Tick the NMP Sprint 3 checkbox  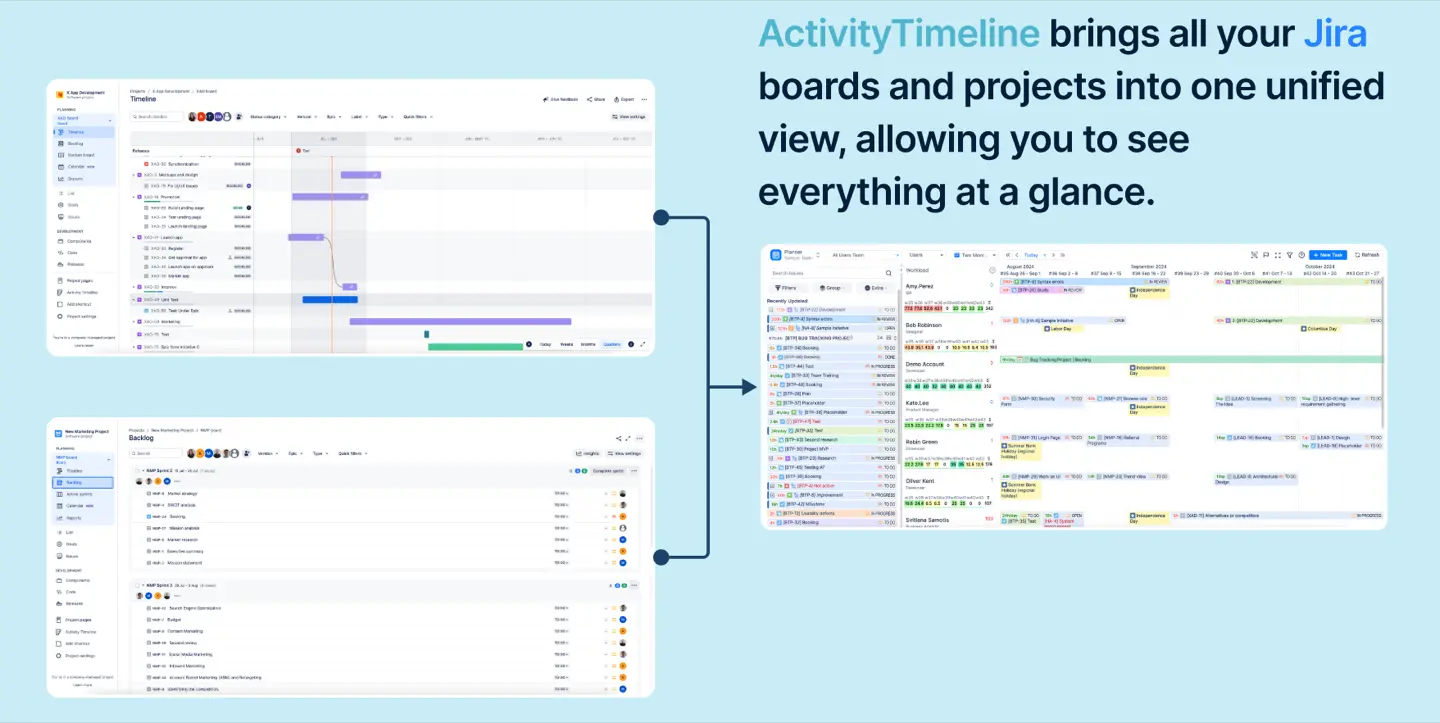tap(137, 585)
